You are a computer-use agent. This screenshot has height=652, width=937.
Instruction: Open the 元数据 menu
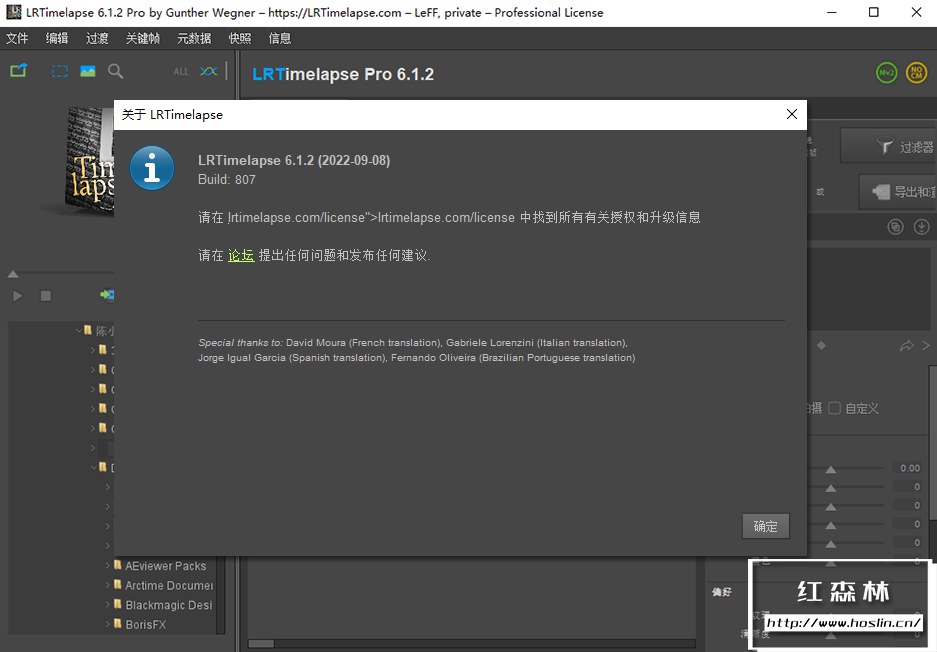(x=194, y=38)
